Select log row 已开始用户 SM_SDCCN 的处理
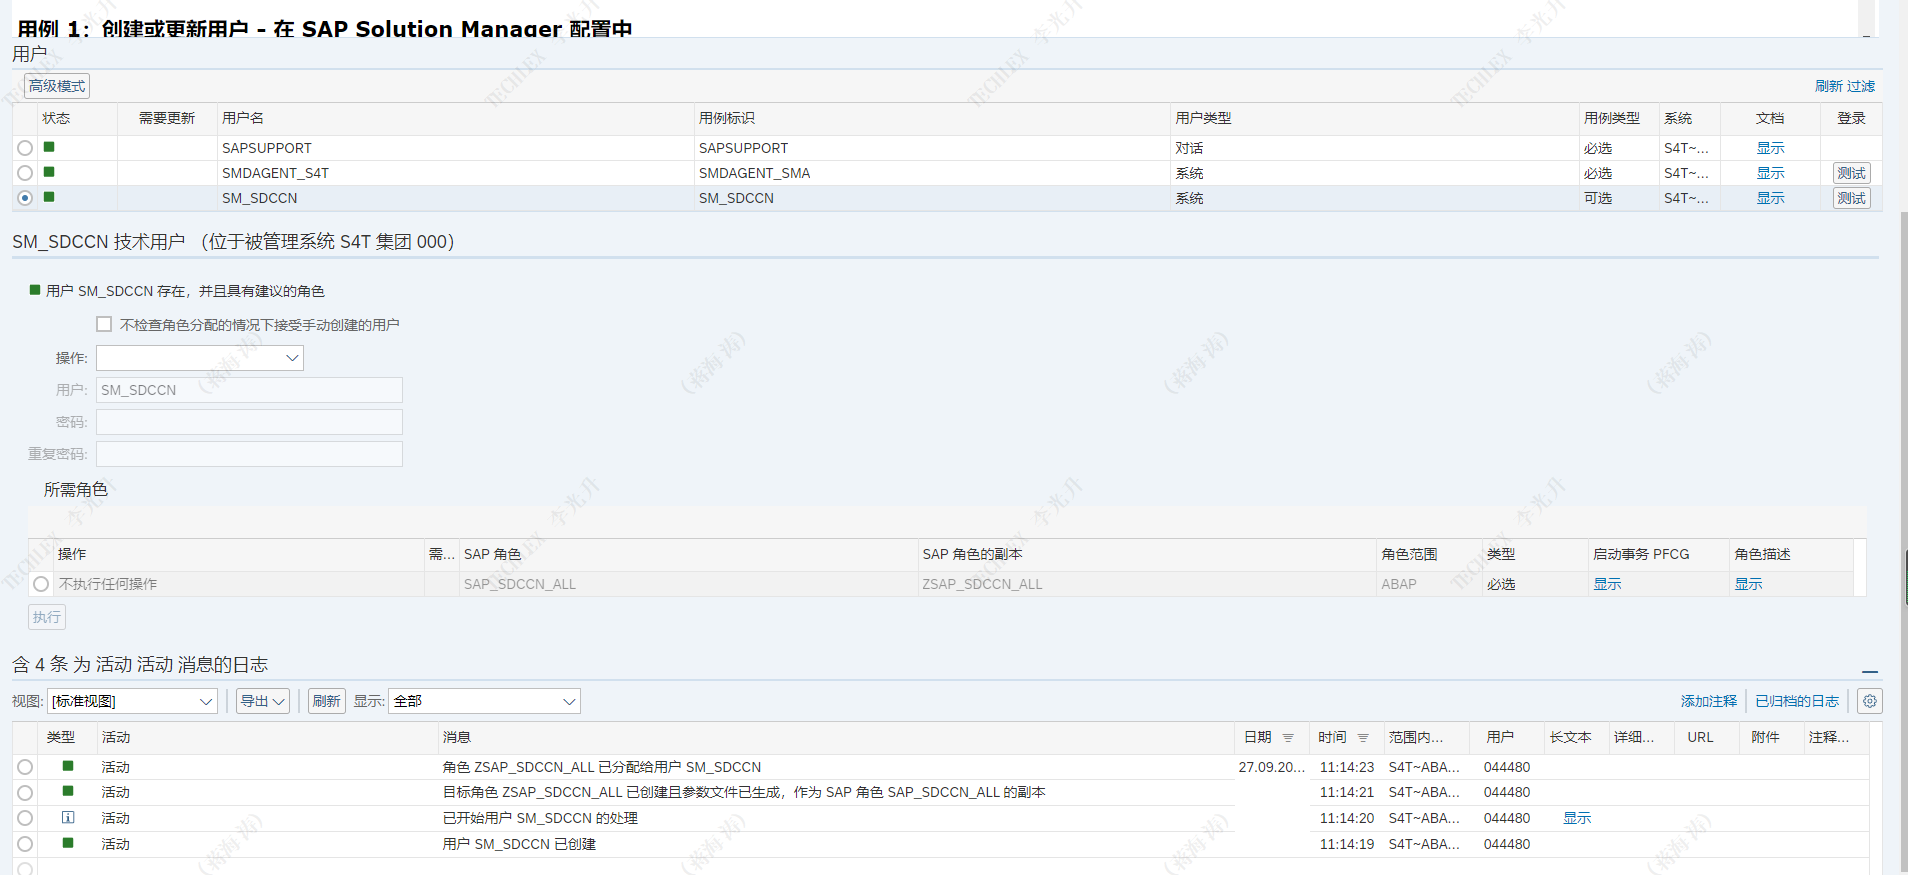Viewport: 1908px width, 875px height. pos(25,818)
